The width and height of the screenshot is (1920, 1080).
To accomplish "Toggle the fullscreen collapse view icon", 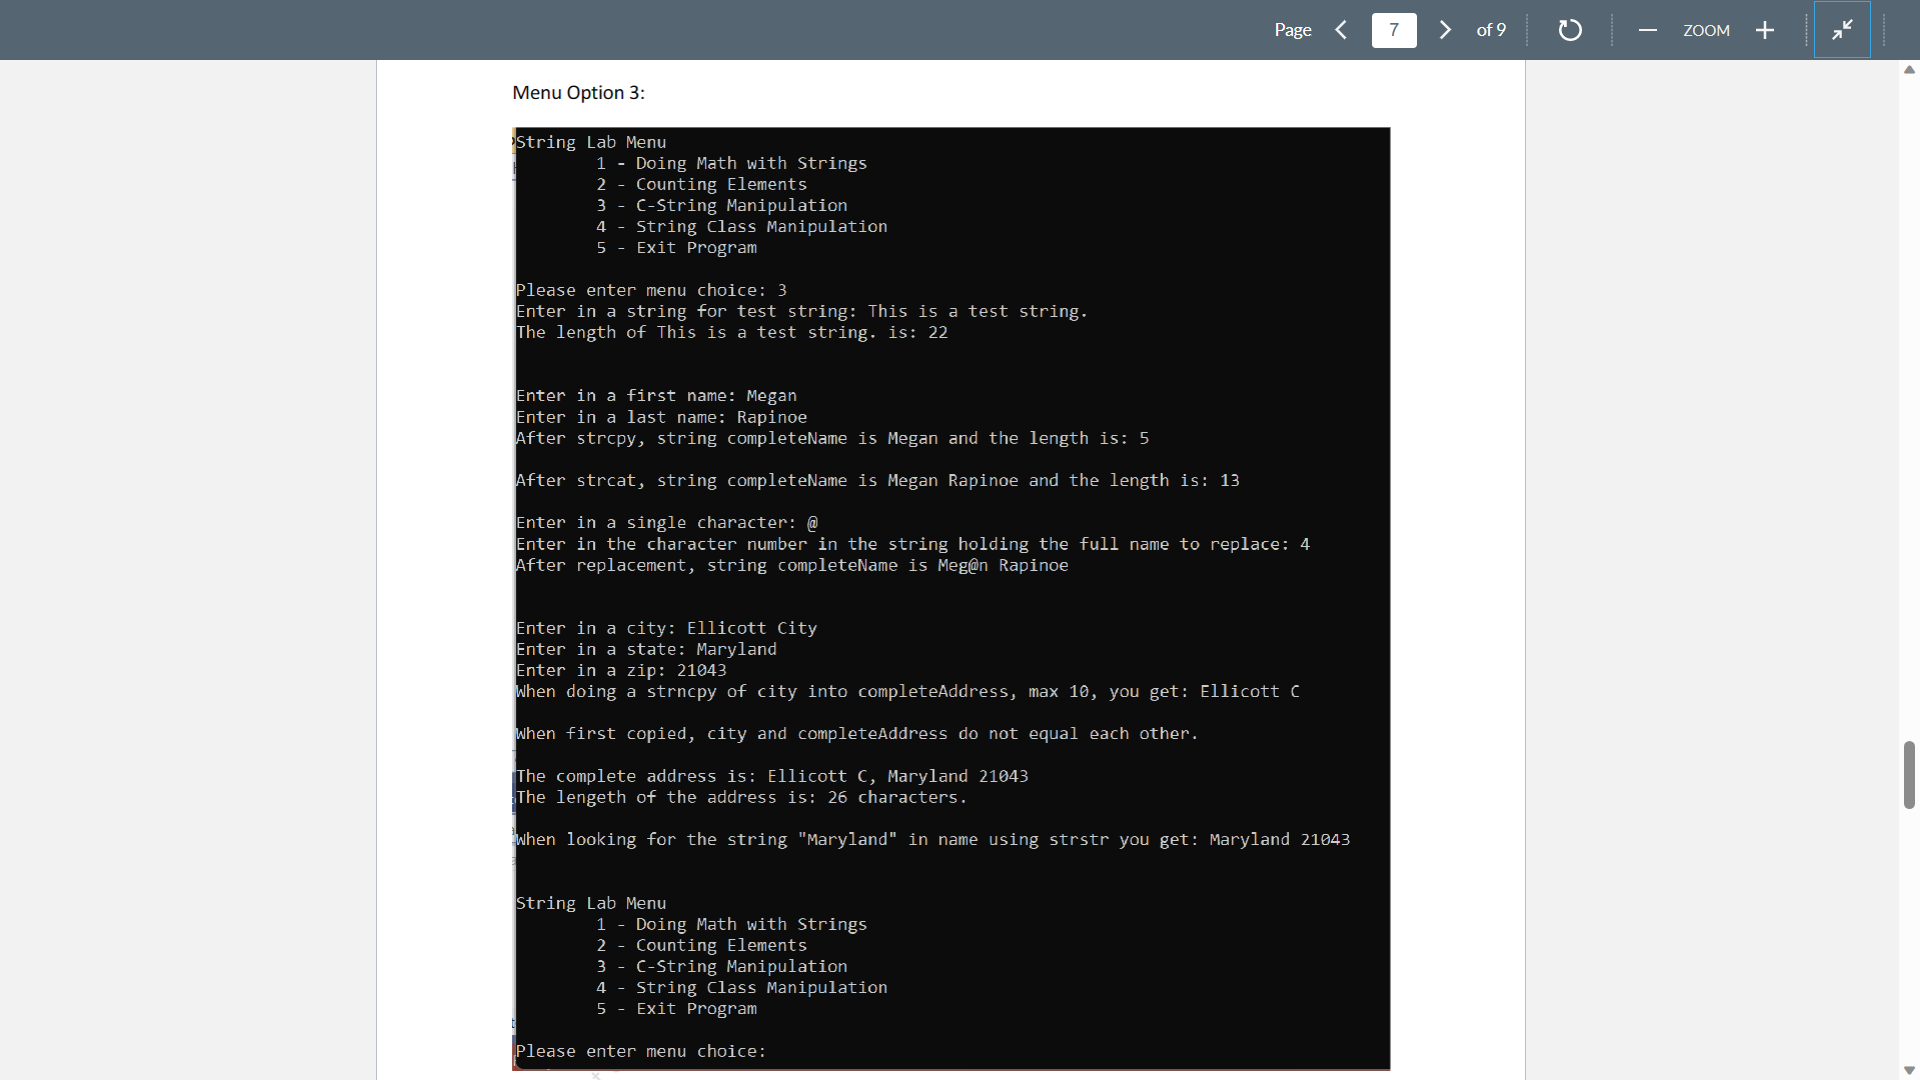I will pos(1842,29).
